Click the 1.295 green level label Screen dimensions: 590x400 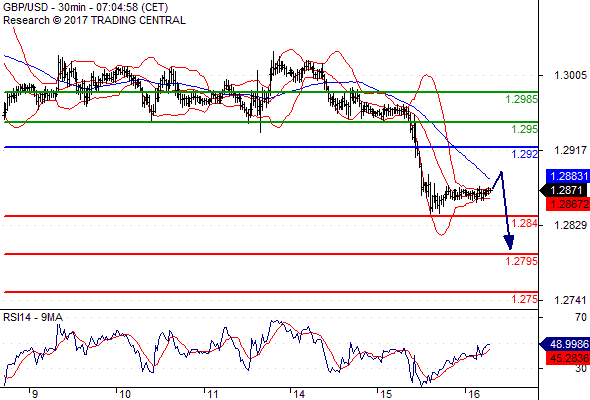[x=524, y=129]
